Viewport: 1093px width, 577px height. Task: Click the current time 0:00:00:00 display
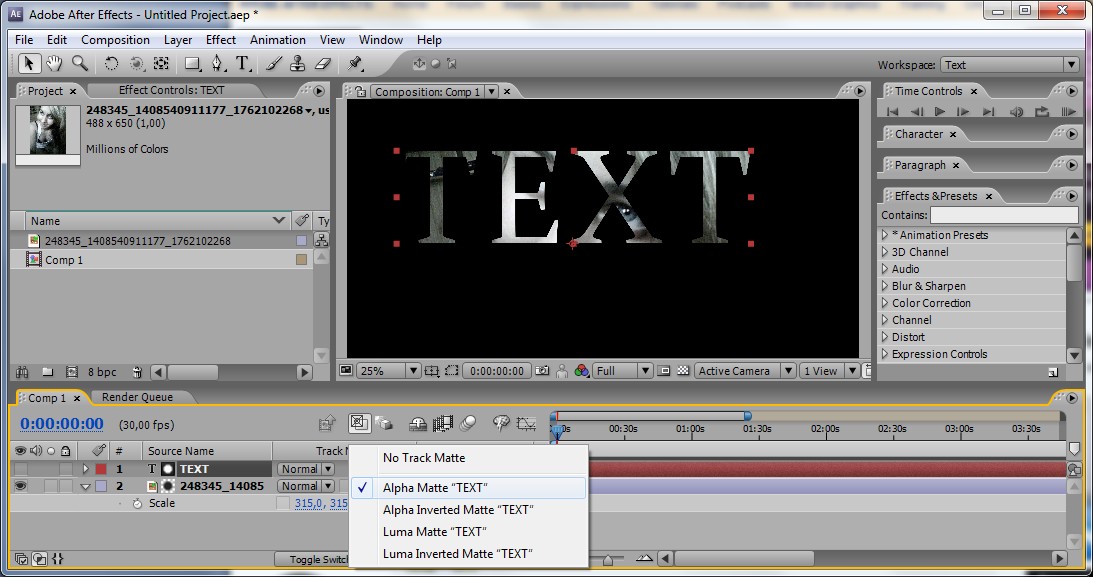(62, 424)
